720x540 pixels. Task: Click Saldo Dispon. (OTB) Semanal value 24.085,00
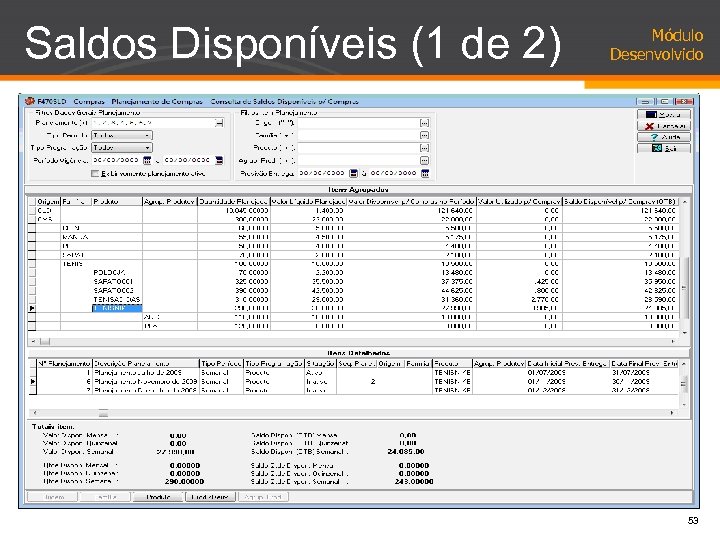pyautogui.click(x=406, y=451)
